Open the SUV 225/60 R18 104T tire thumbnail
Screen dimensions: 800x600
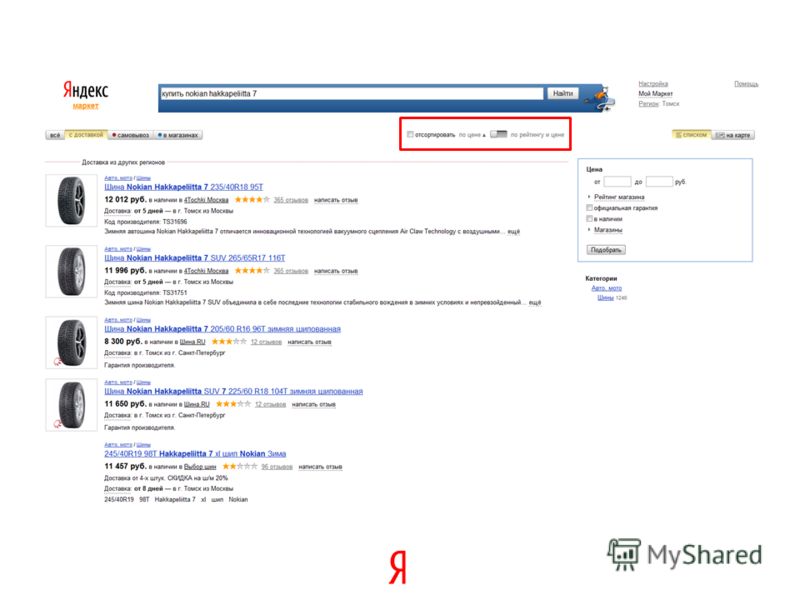[x=71, y=405]
